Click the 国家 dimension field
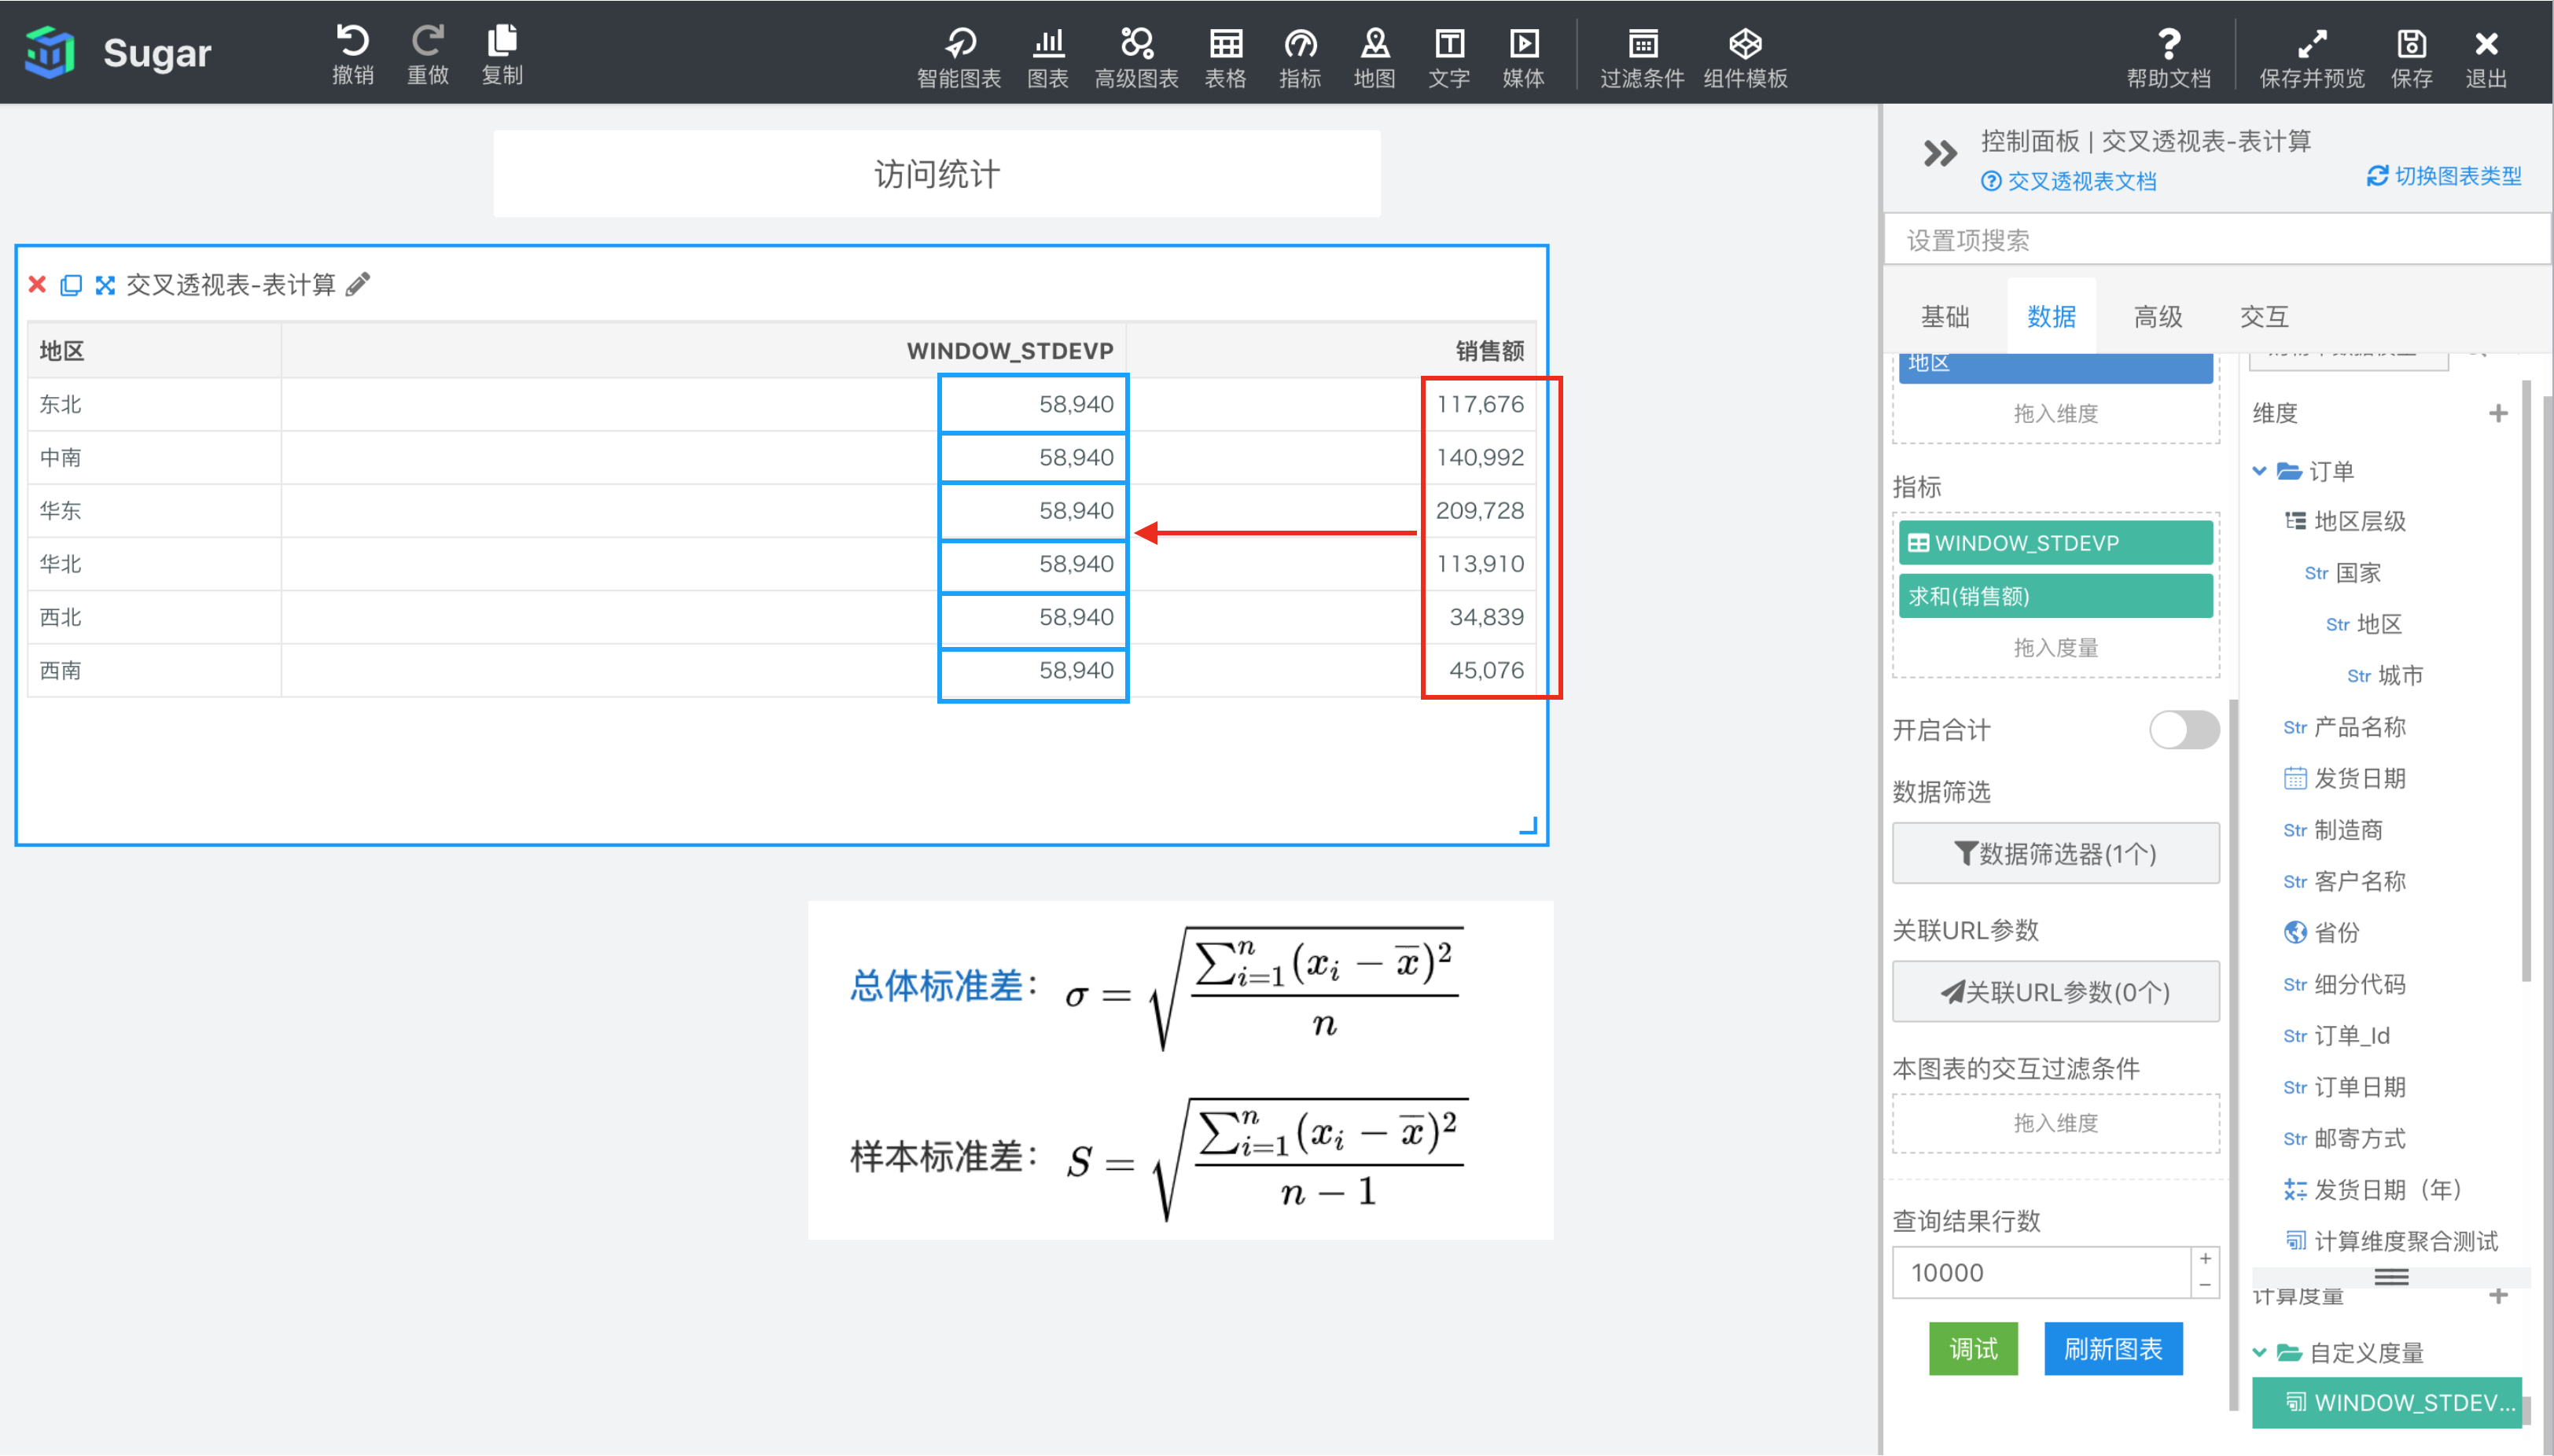The width and height of the screenshot is (2554, 1456). tap(2344, 573)
